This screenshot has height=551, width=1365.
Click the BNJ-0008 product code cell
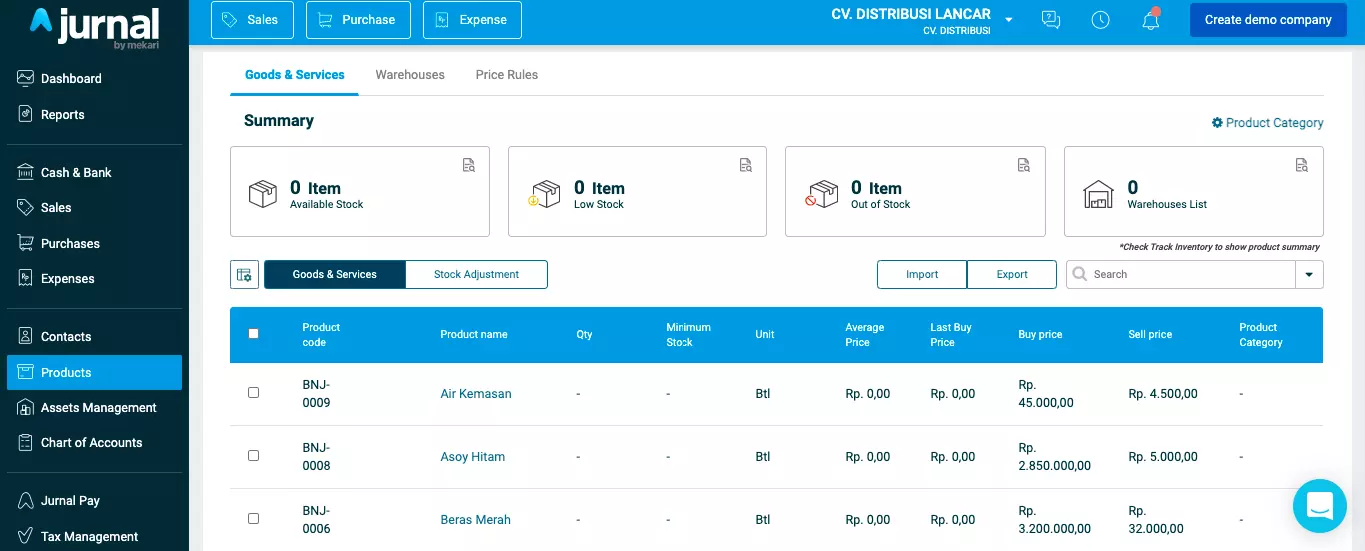tap(317, 457)
